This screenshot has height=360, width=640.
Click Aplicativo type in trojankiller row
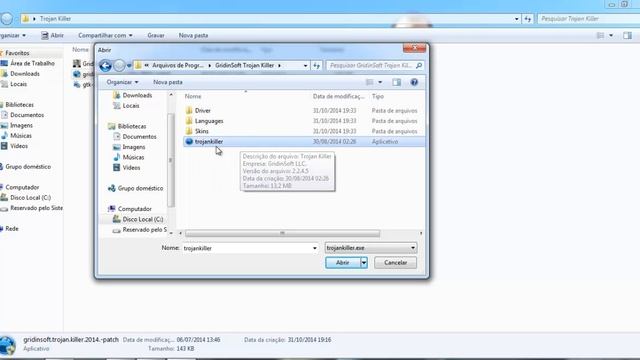click(385, 142)
